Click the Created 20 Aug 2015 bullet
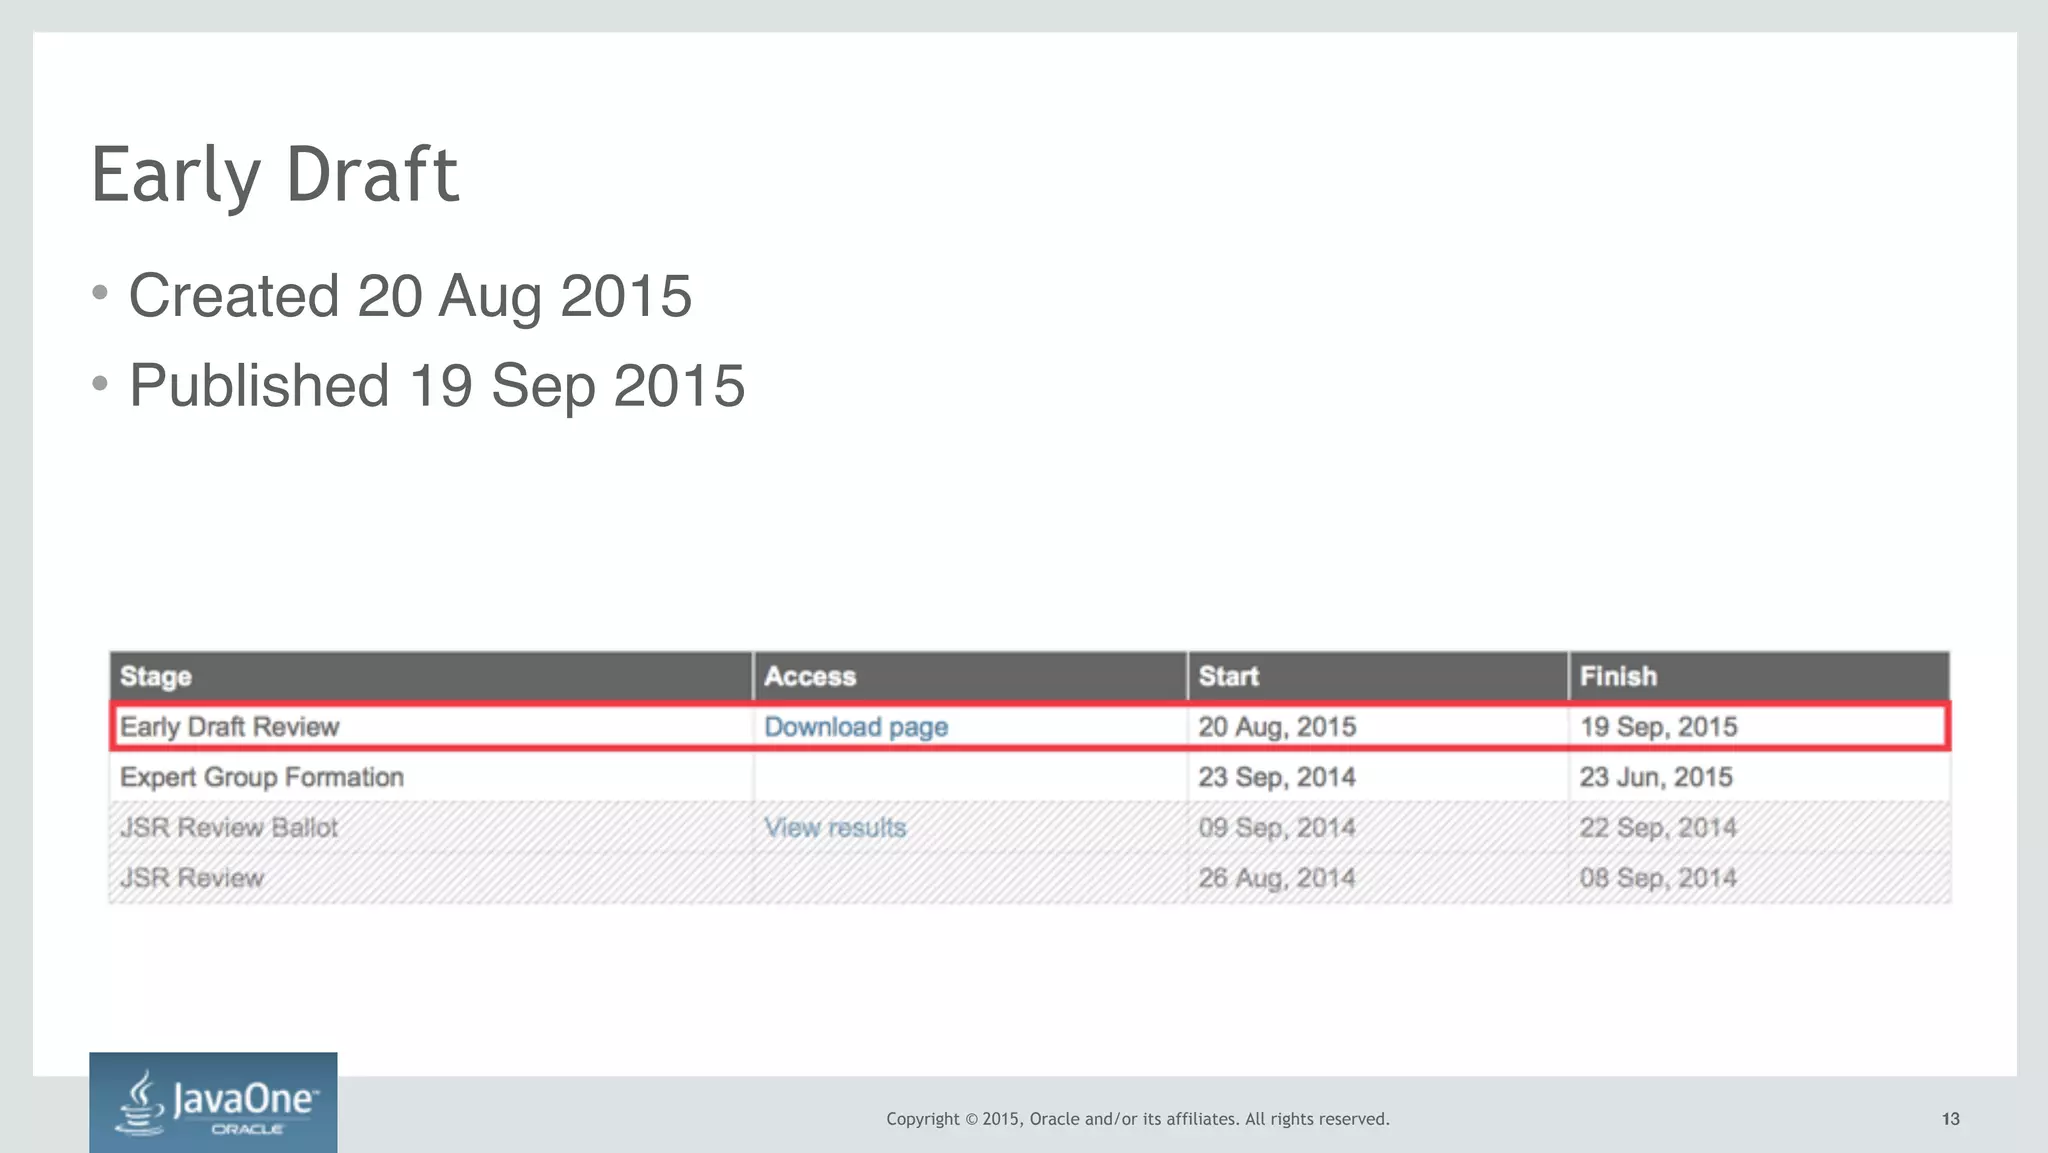Viewport: 2048px width, 1153px height. coord(409,296)
